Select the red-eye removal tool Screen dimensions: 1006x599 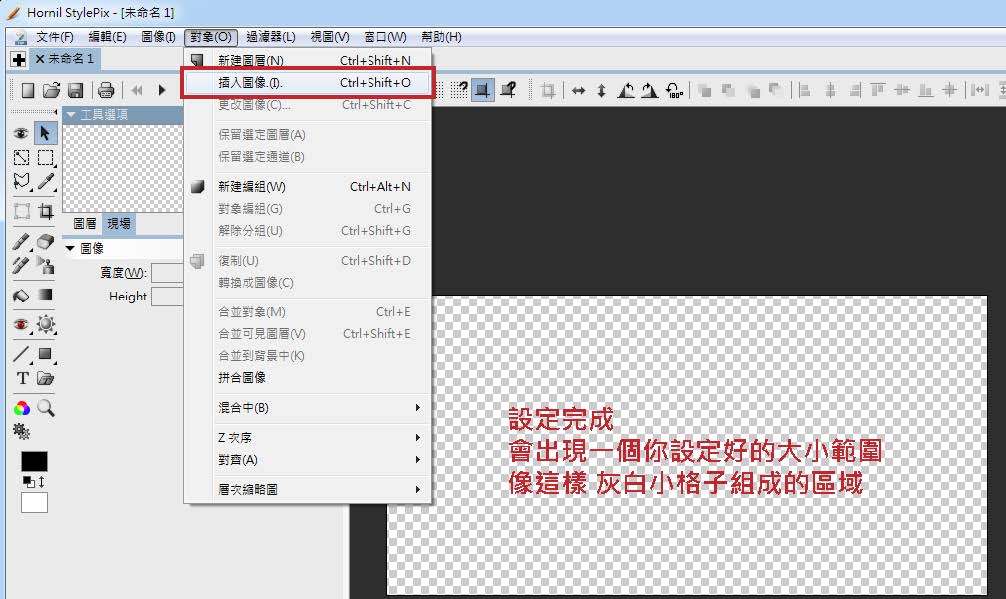(21, 325)
